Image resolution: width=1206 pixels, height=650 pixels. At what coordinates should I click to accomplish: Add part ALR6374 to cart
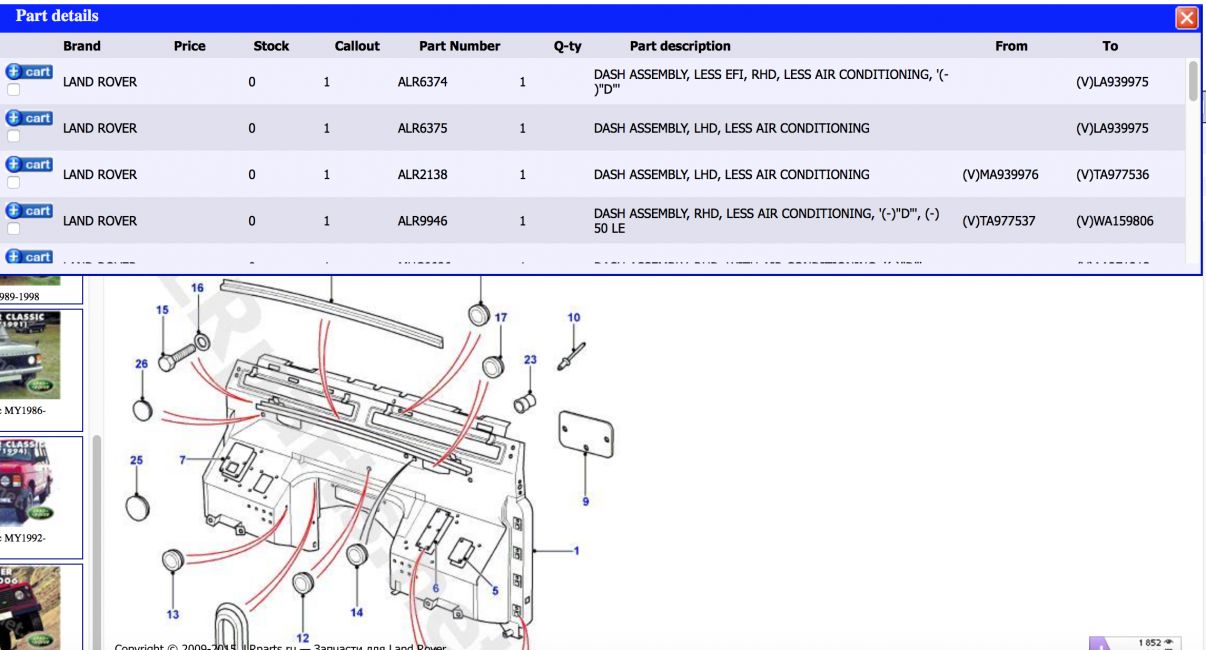click(28, 72)
